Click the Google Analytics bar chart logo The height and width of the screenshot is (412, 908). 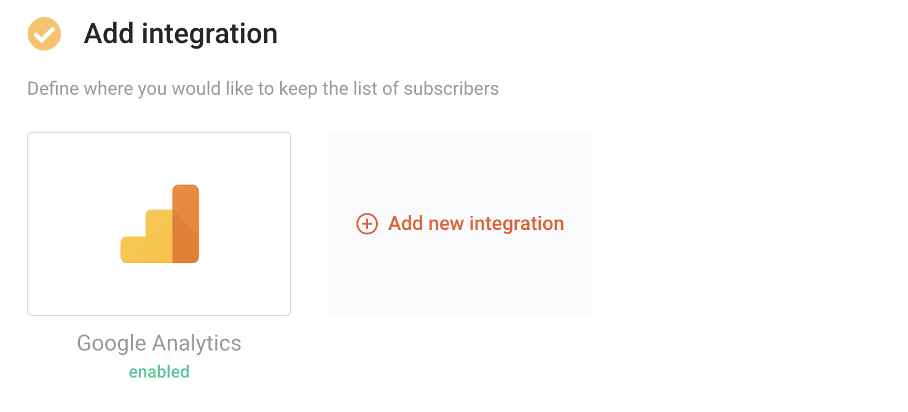pos(160,224)
